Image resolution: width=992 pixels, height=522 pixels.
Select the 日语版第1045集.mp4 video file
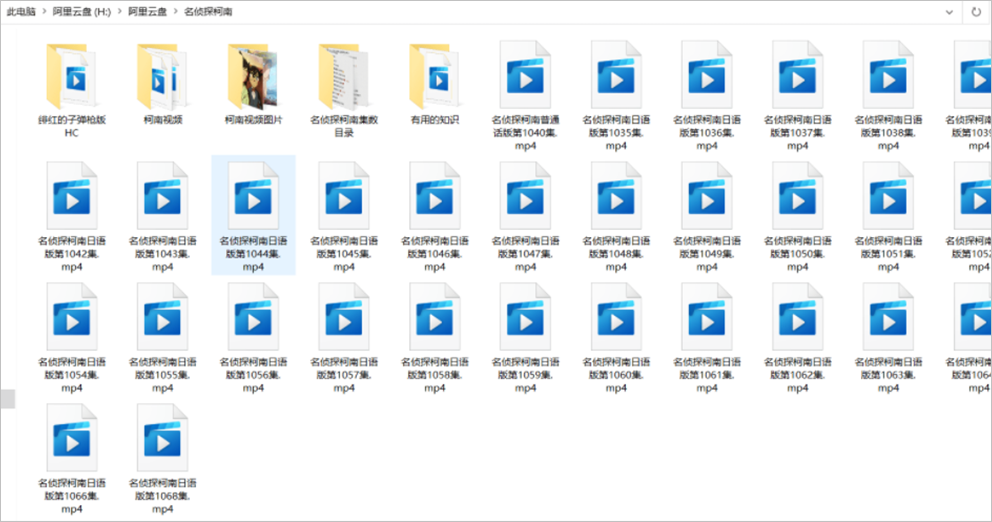click(344, 217)
